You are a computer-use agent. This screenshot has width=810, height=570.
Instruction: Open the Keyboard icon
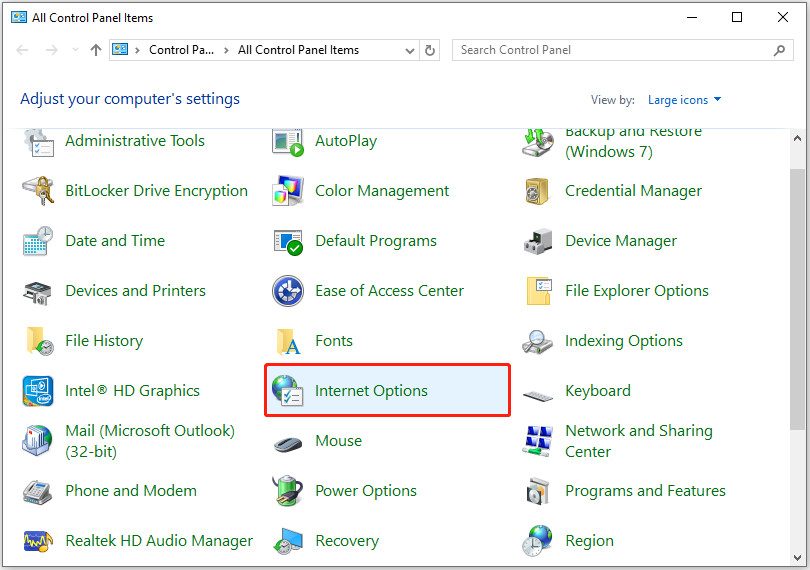coord(538,396)
